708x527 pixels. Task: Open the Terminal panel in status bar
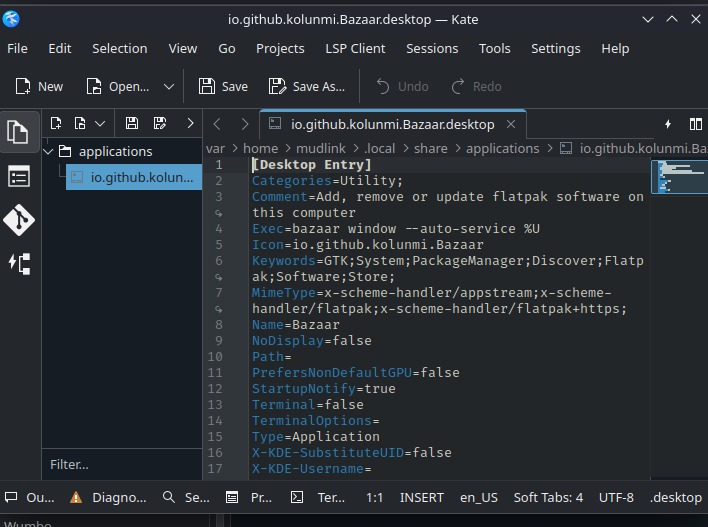317,497
